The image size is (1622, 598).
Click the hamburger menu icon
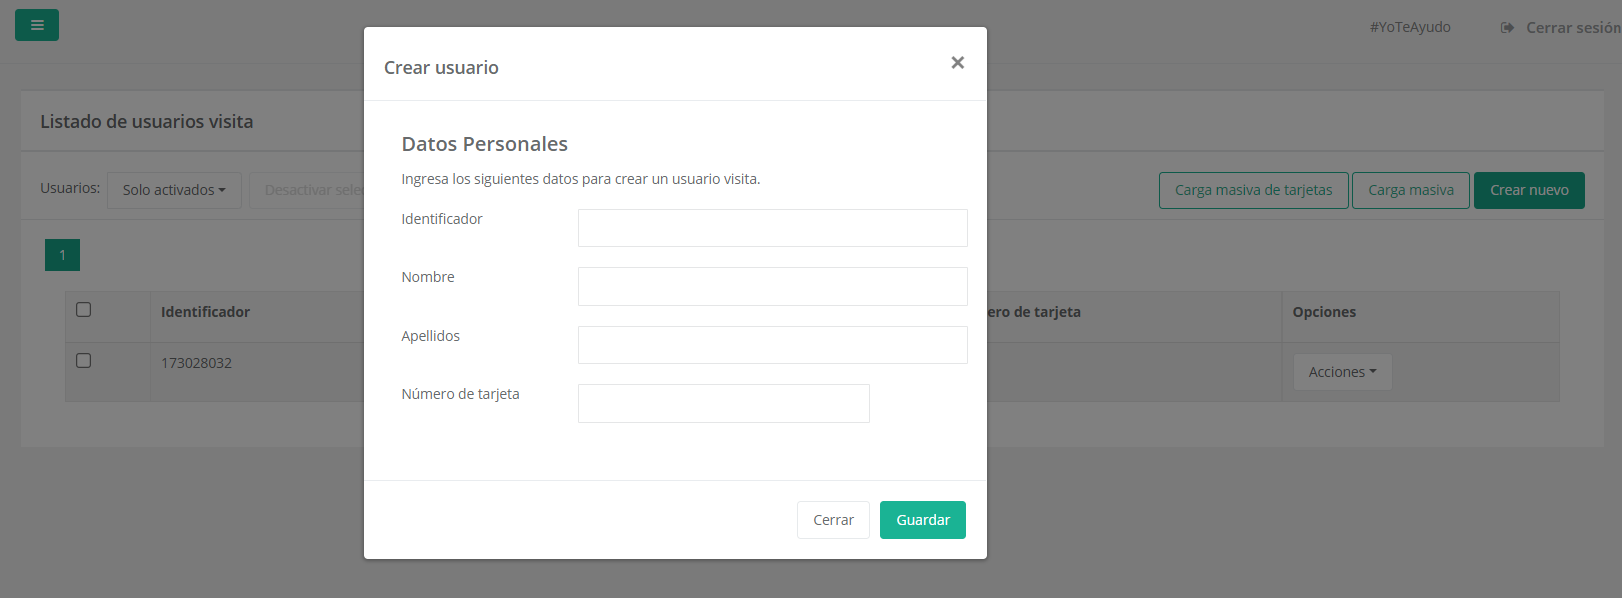pos(37,25)
